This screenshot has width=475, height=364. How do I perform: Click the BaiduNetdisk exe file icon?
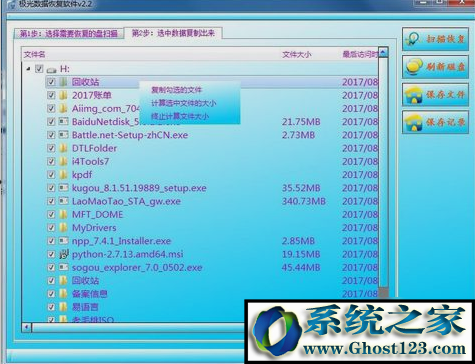(x=63, y=121)
